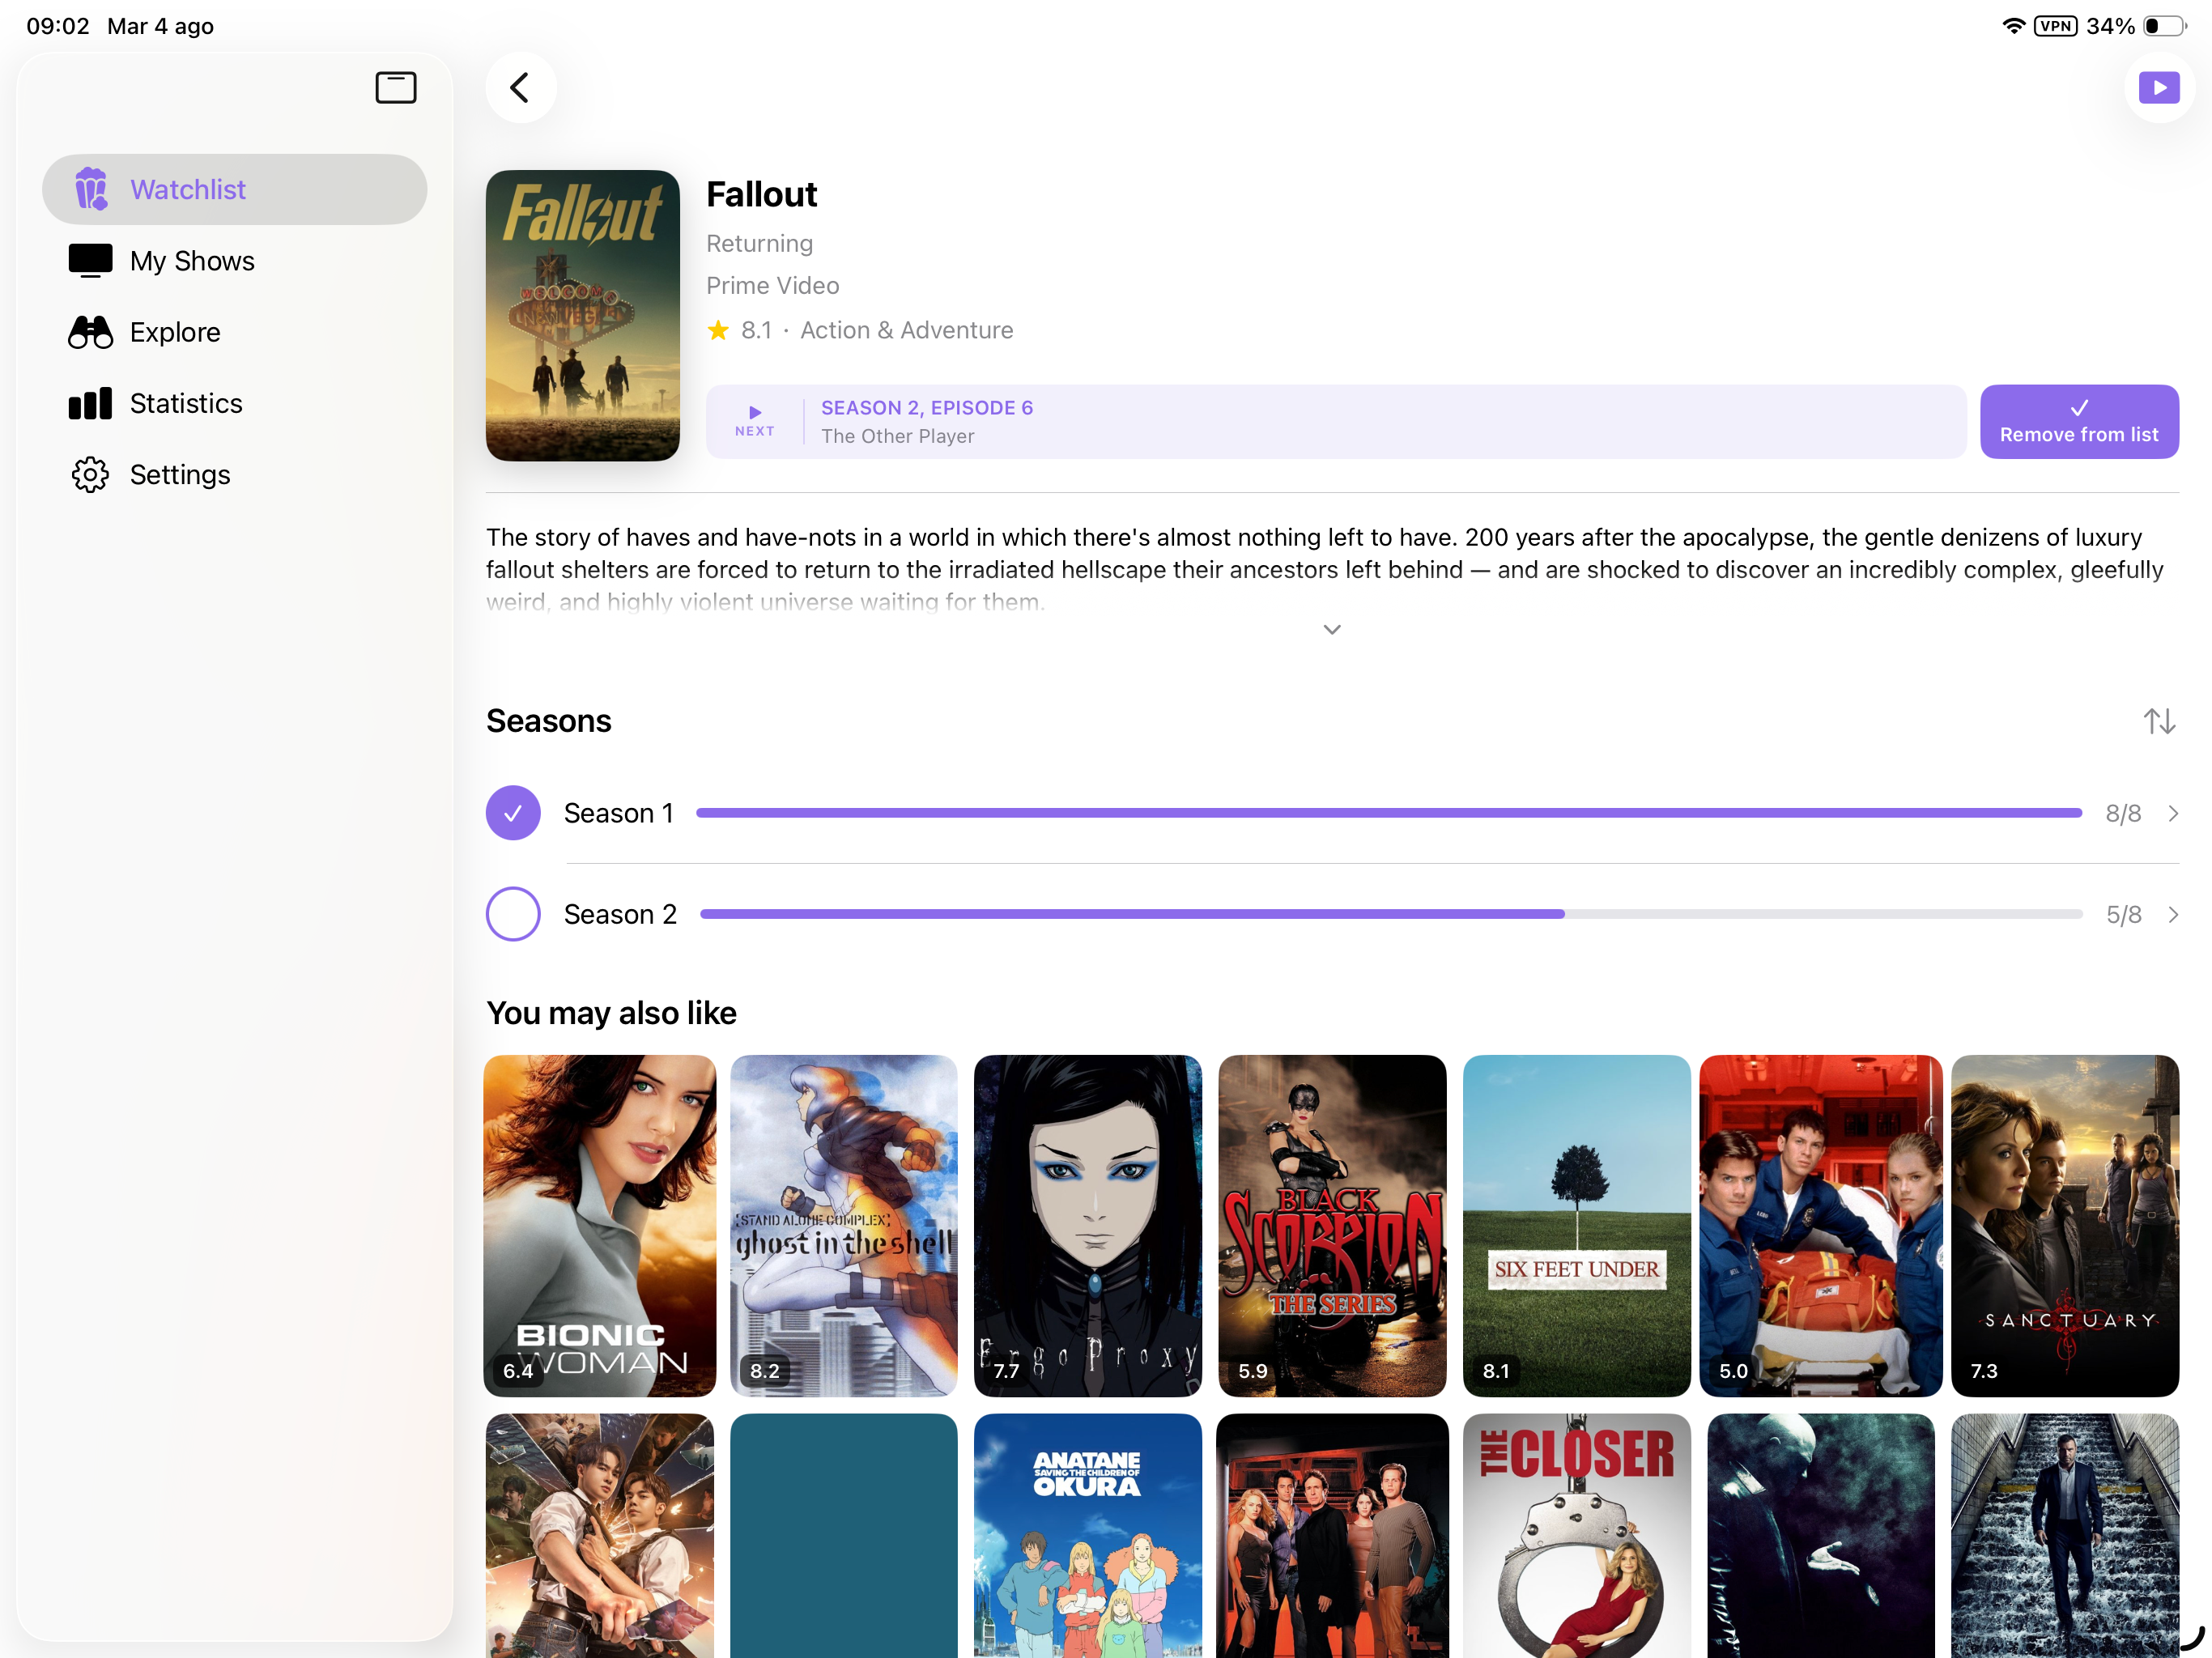2212x1658 pixels.
Task: Tap the yellow rating star
Action: click(x=718, y=330)
